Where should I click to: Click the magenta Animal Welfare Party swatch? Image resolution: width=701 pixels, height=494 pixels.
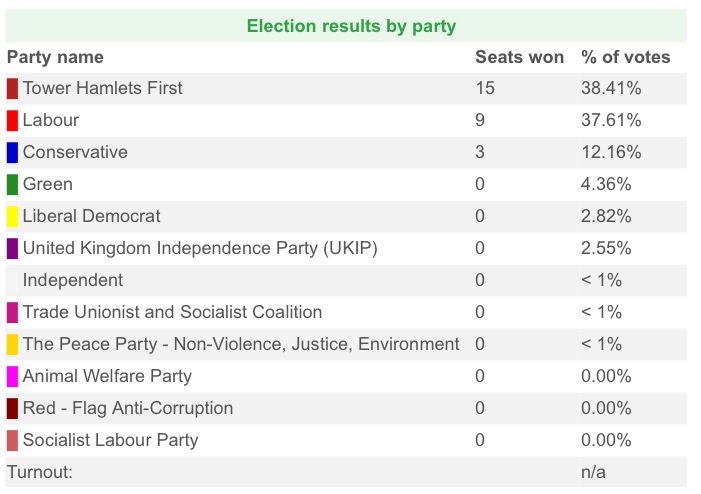tap(12, 376)
